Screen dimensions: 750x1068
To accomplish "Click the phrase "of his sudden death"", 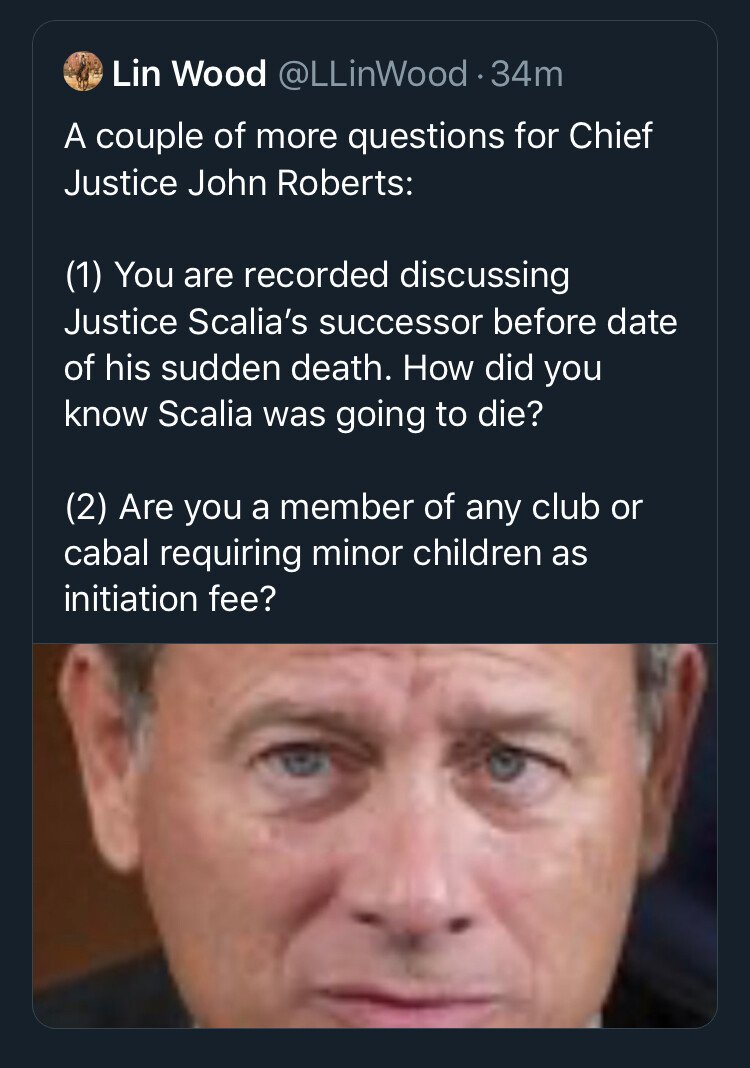I will click(229, 369).
